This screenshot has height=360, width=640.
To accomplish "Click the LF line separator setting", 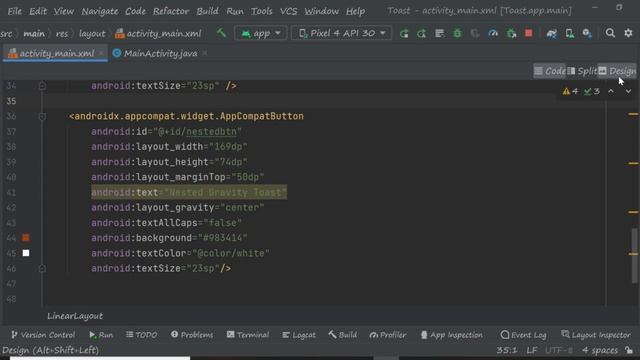I will [532, 350].
